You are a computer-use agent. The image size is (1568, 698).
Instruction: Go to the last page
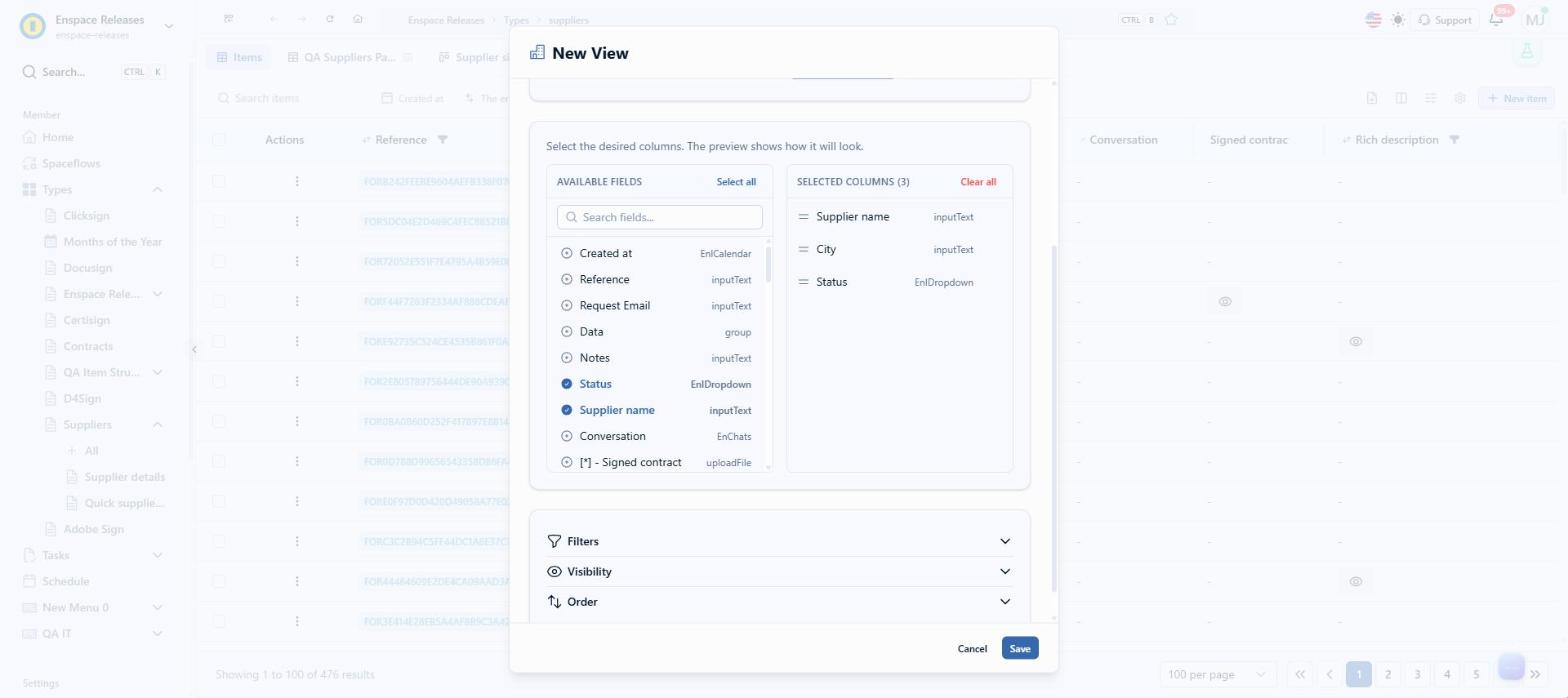tap(1536, 674)
